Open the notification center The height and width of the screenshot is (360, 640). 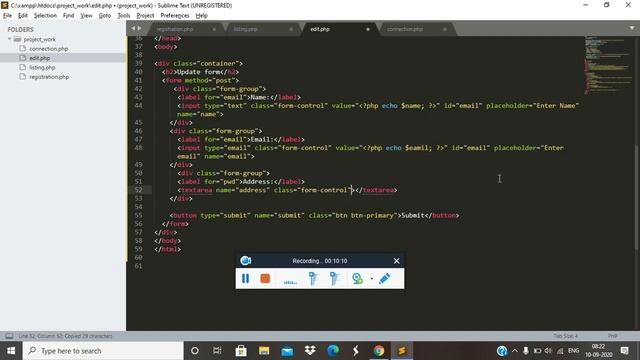point(624,351)
